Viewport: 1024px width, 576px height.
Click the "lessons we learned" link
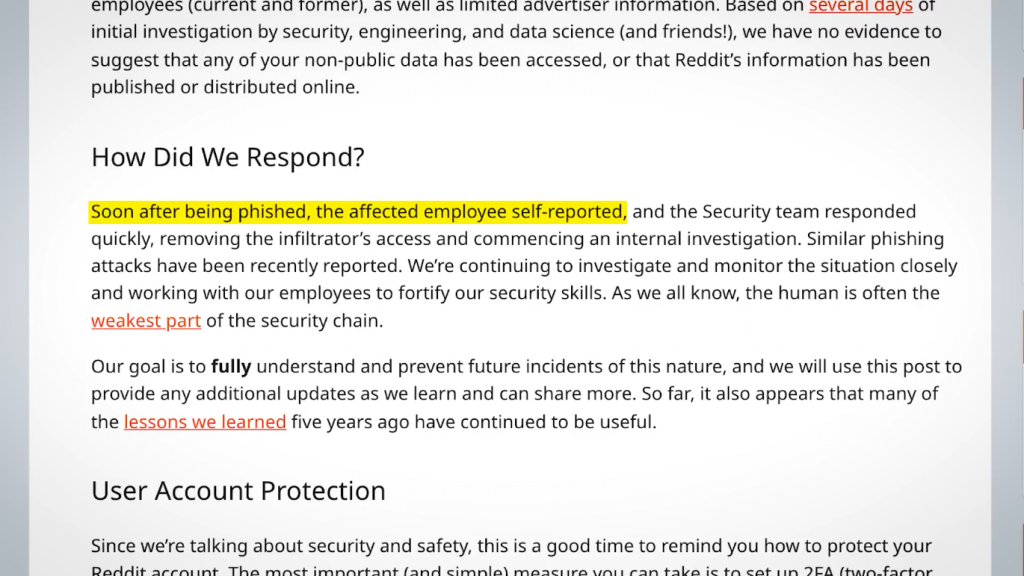pyautogui.click(x=205, y=422)
